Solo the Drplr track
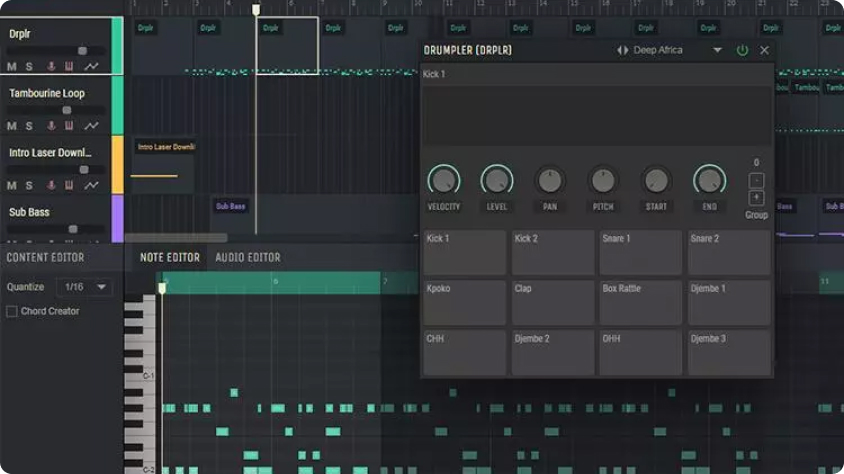This screenshot has height=474, width=844. (29, 67)
